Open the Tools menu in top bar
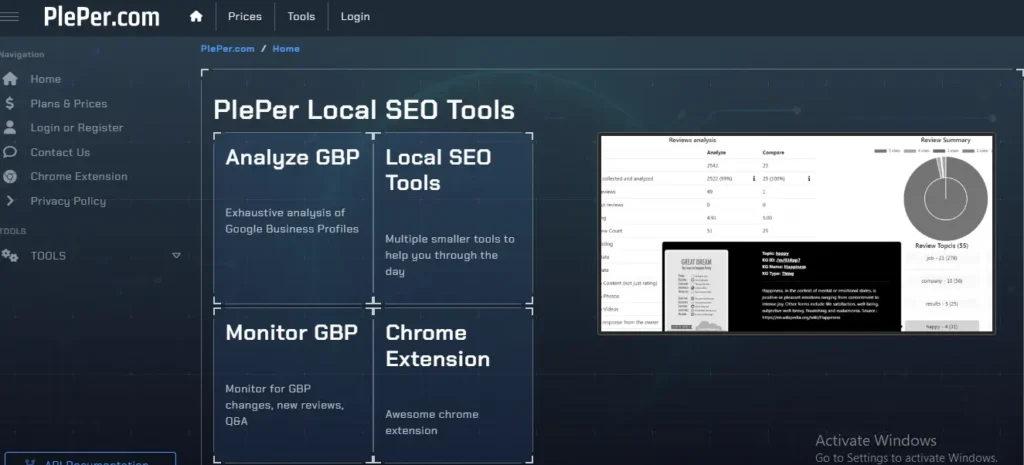This screenshot has height=465, width=1024. pos(301,16)
